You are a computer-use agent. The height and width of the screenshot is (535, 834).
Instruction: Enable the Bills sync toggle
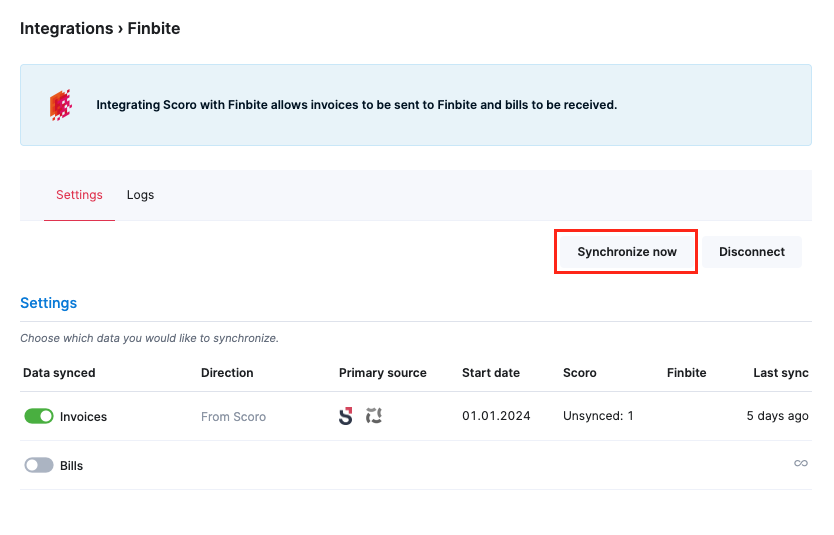pyautogui.click(x=39, y=465)
